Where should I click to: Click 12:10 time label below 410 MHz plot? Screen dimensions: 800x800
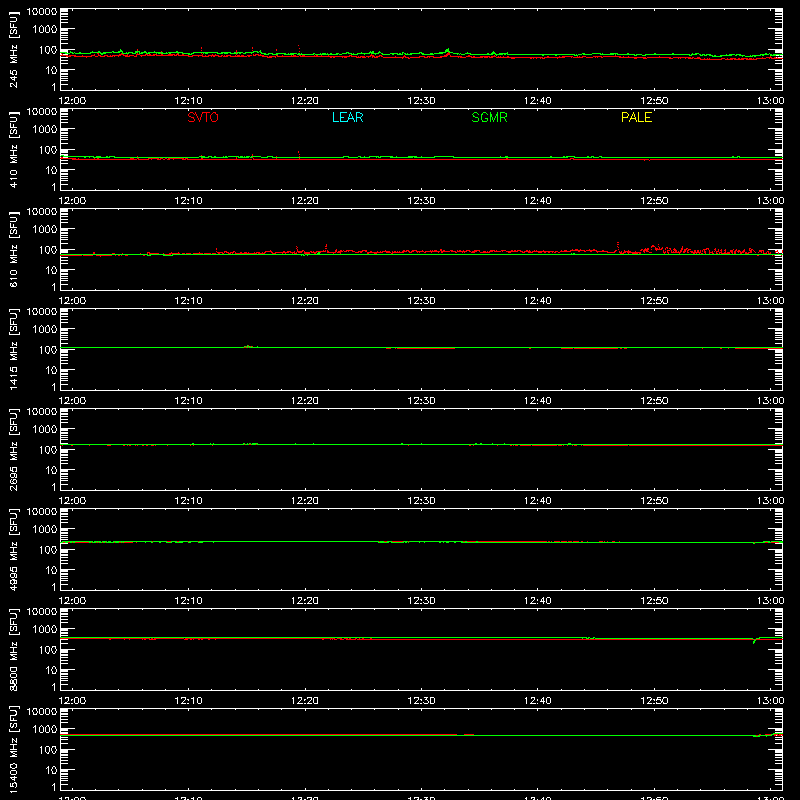pos(188,201)
